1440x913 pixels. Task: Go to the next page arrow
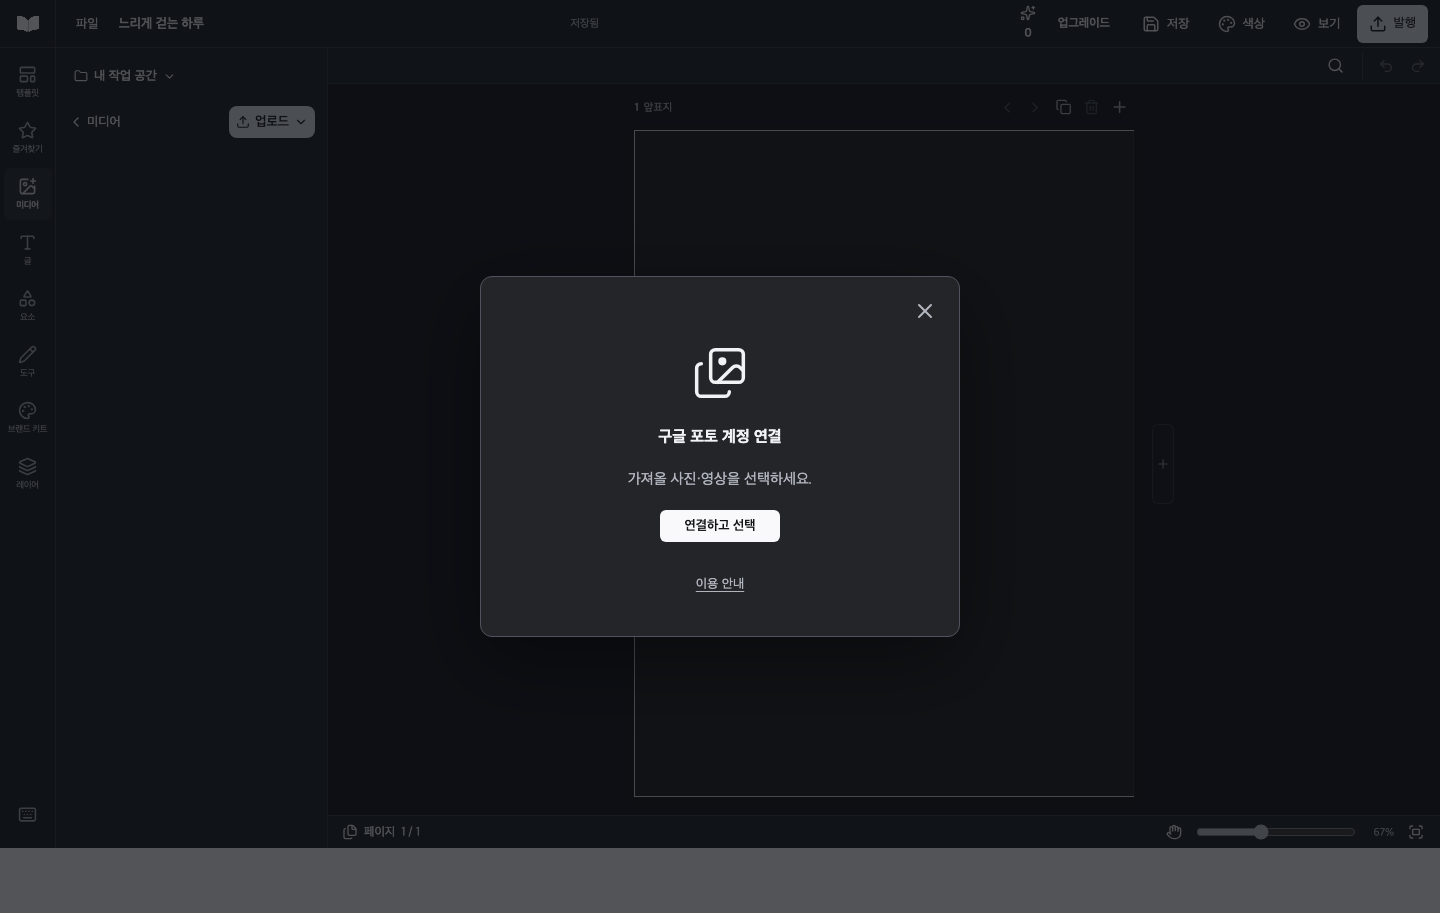click(1036, 107)
